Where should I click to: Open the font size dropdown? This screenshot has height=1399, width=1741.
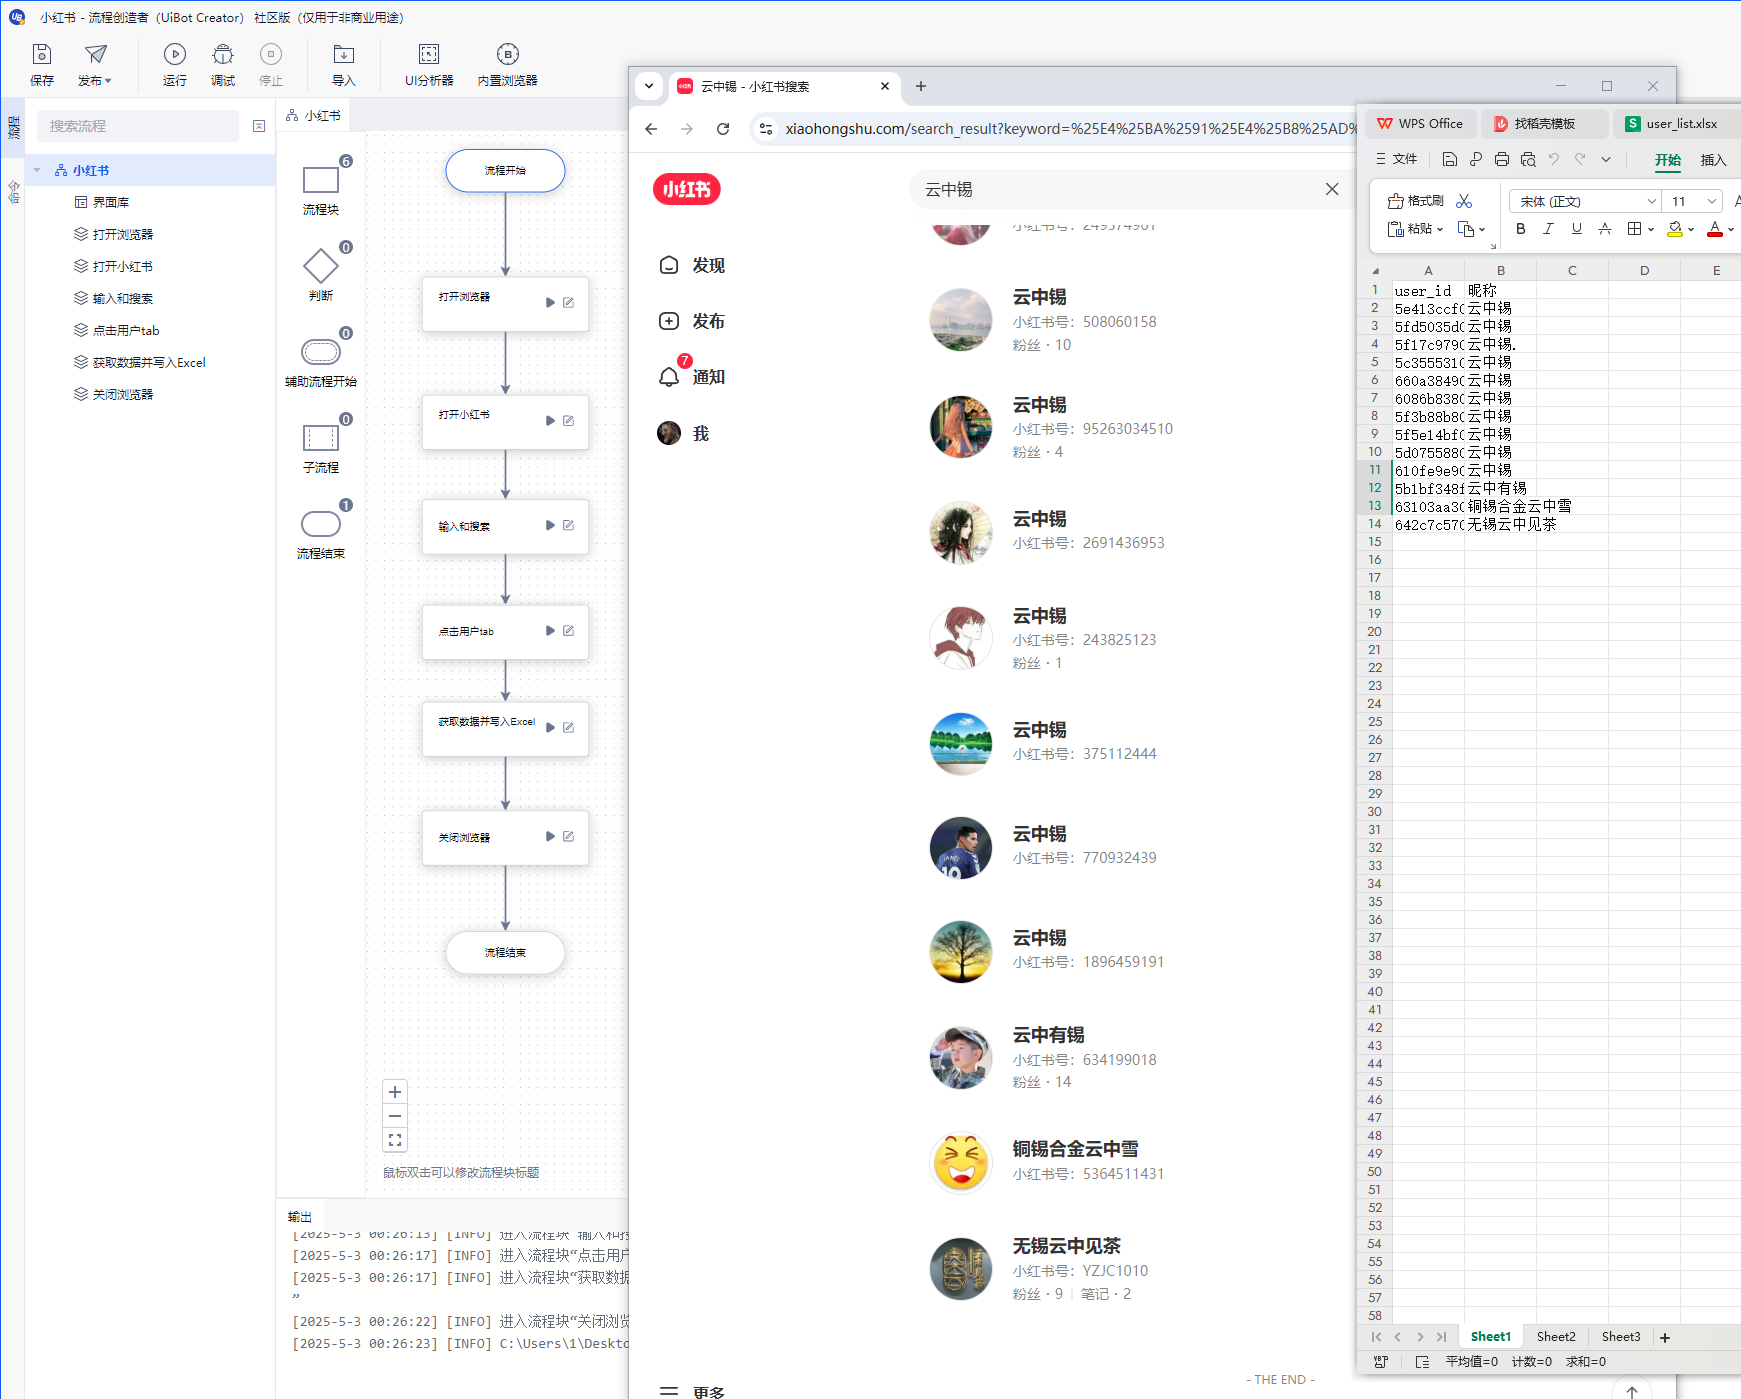click(1711, 201)
